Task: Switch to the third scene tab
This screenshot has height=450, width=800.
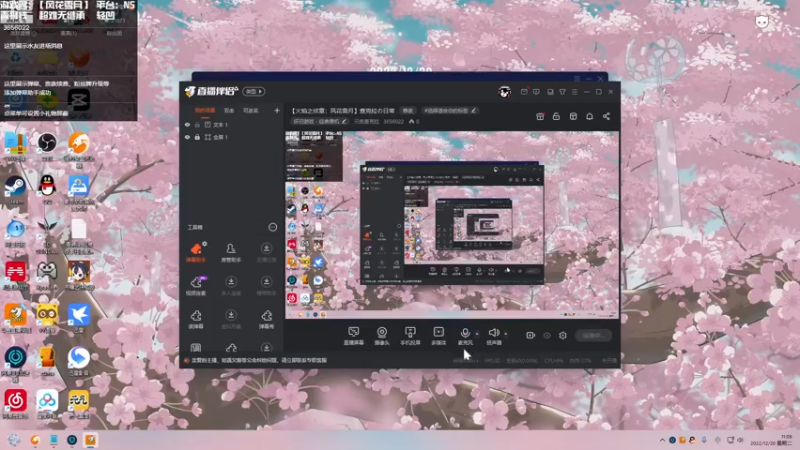Action: tap(251, 110)
